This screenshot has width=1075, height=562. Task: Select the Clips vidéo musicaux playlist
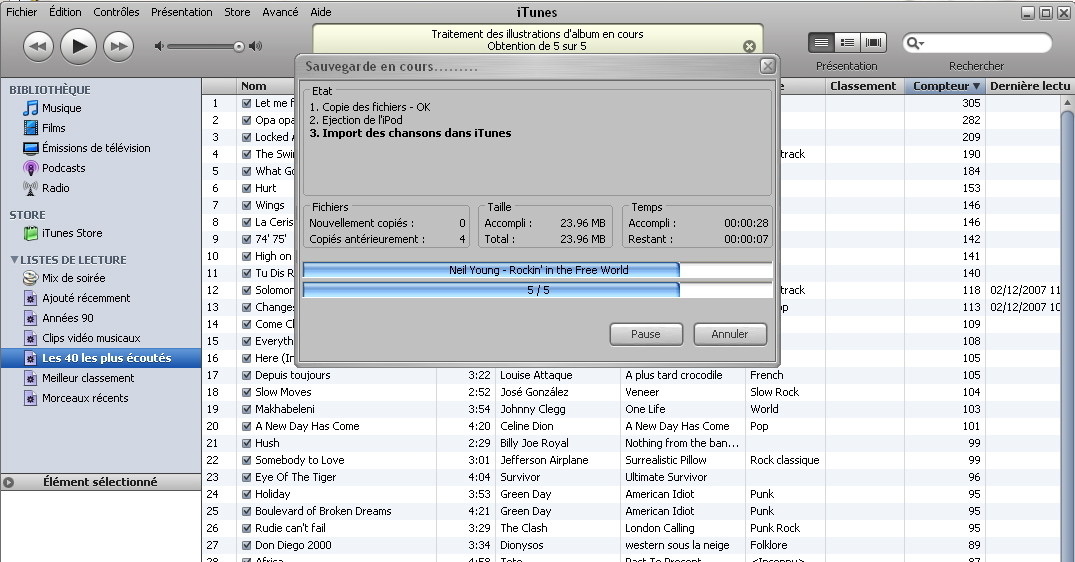[91, 337]
